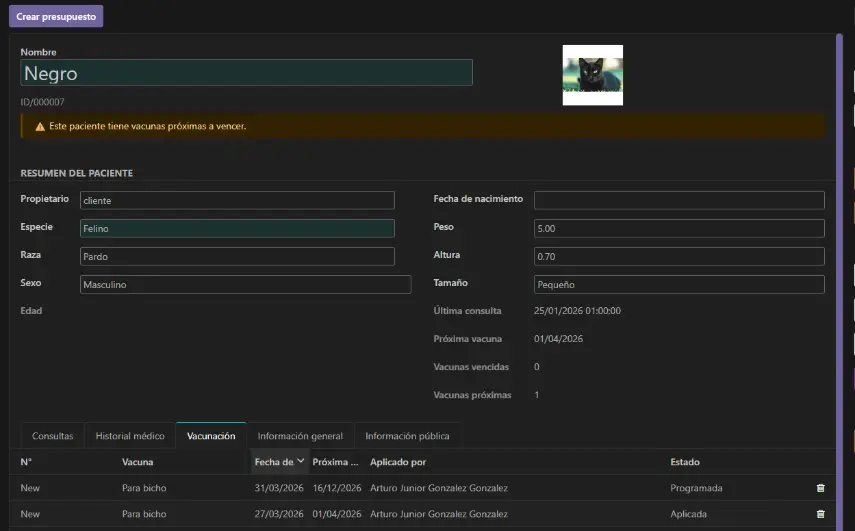855x531 pixels.
Task: Click the Nombre field containing Negro
Action: tap(246, 73)
